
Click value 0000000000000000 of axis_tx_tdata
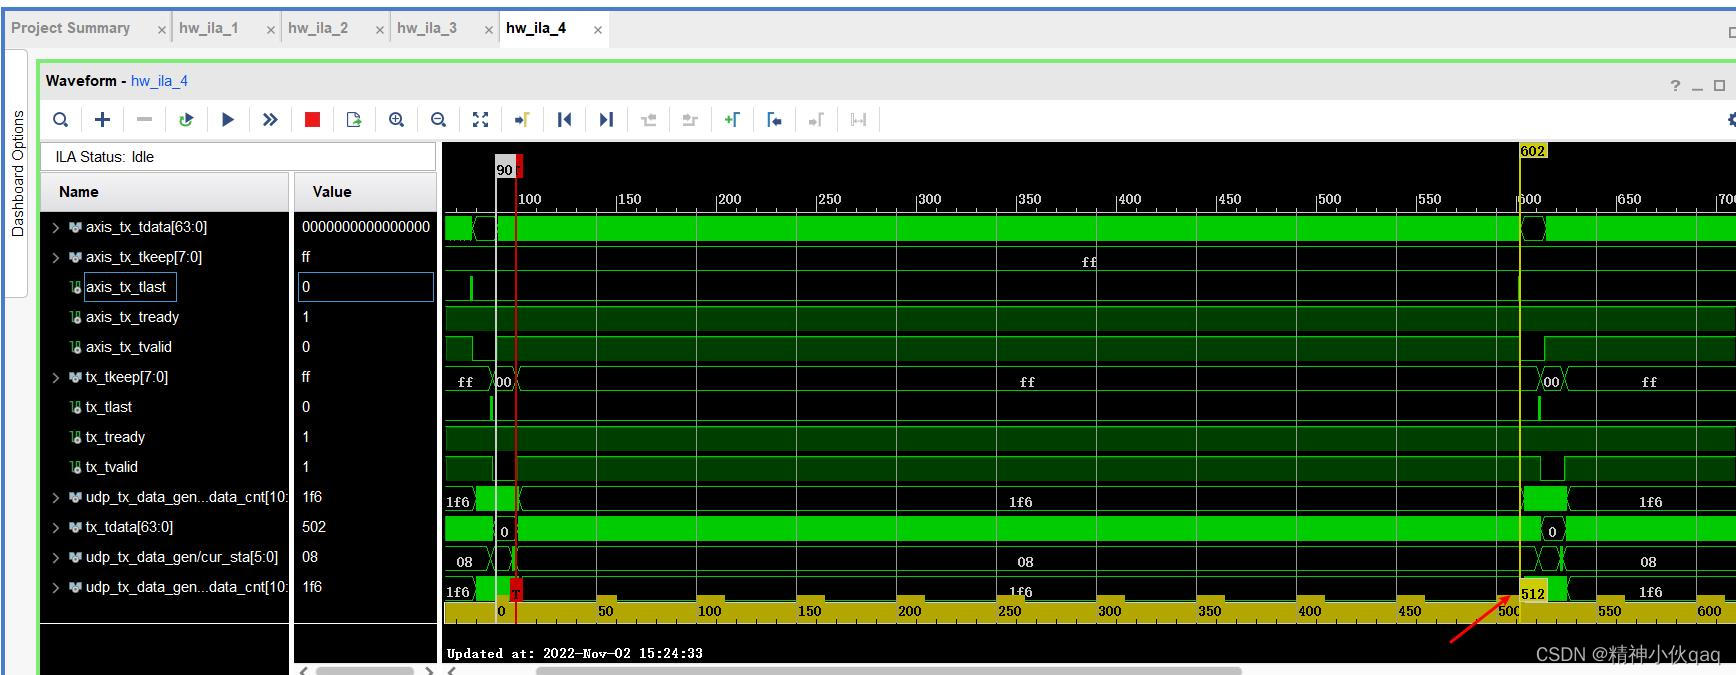[366, 227]
